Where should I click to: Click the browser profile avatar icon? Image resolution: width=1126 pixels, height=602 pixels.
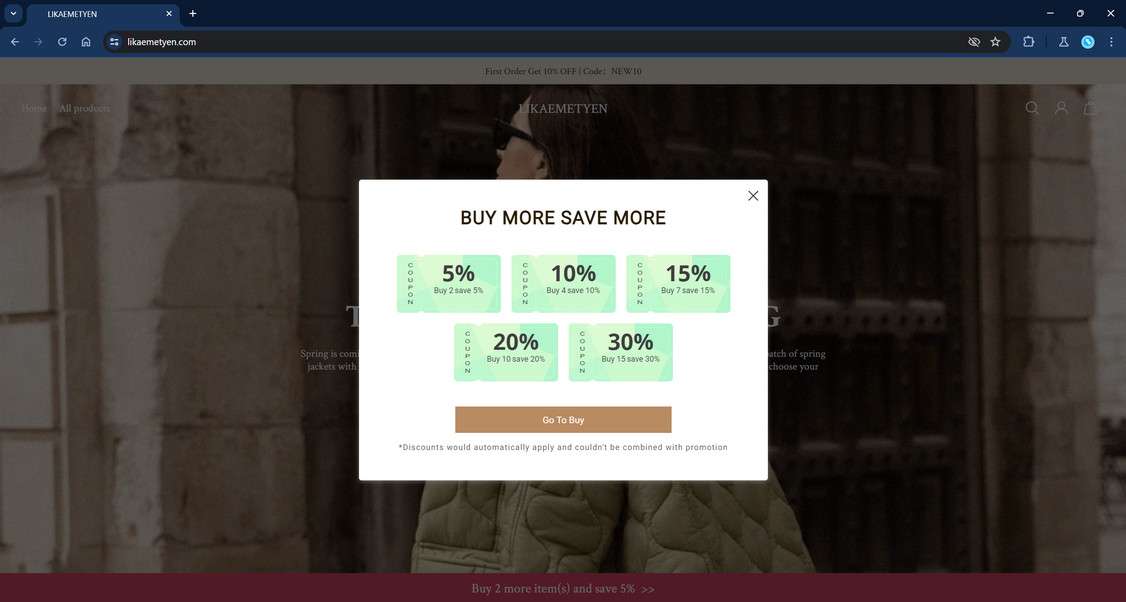tap(1087, 42)
